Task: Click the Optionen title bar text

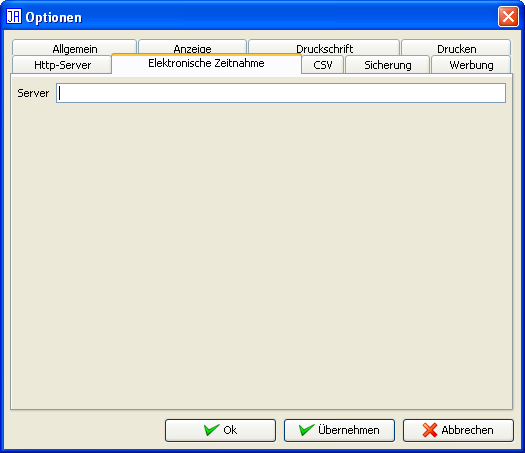Action: coord(54,17)
